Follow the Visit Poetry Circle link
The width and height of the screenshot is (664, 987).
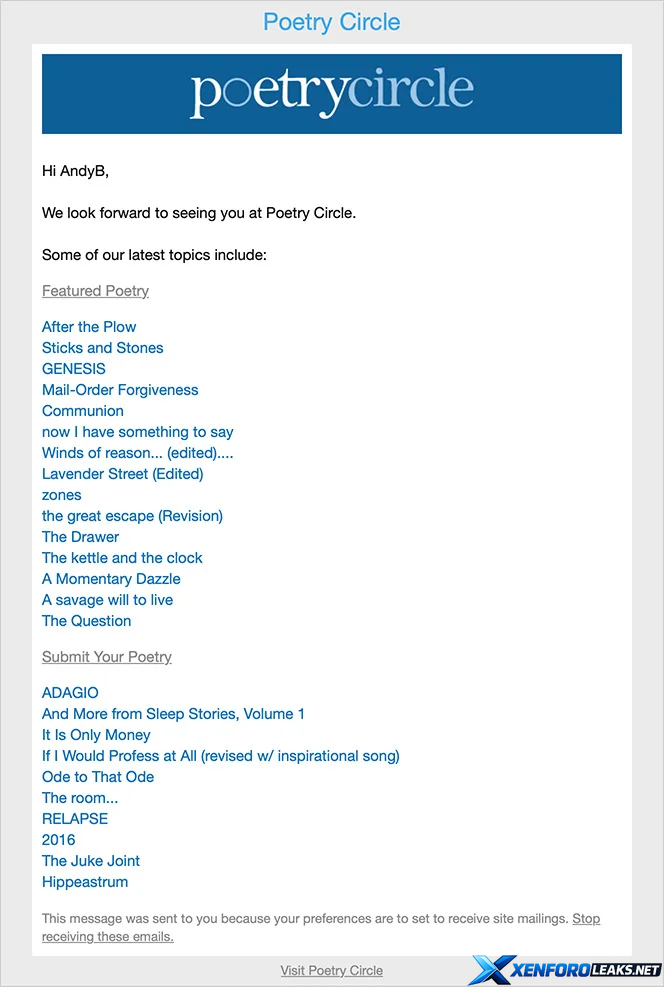pos(331,970)
